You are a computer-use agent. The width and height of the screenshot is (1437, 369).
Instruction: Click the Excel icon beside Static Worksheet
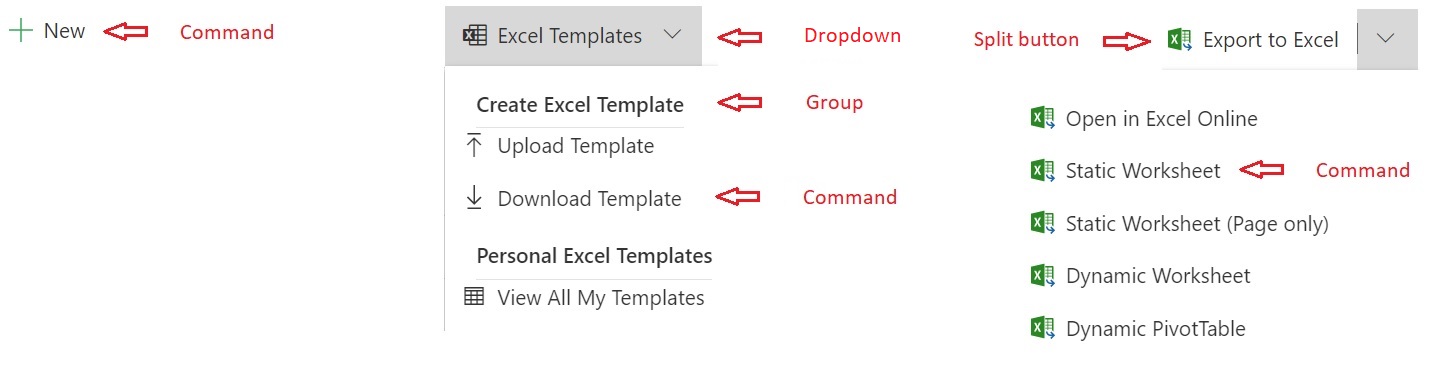(1042, 171)
